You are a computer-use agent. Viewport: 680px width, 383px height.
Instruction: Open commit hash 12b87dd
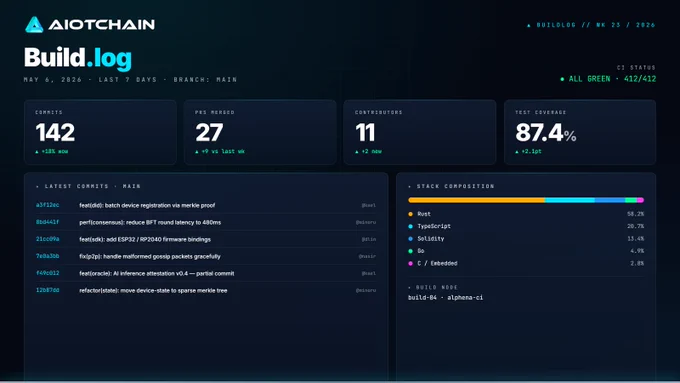tap(48, 290)
